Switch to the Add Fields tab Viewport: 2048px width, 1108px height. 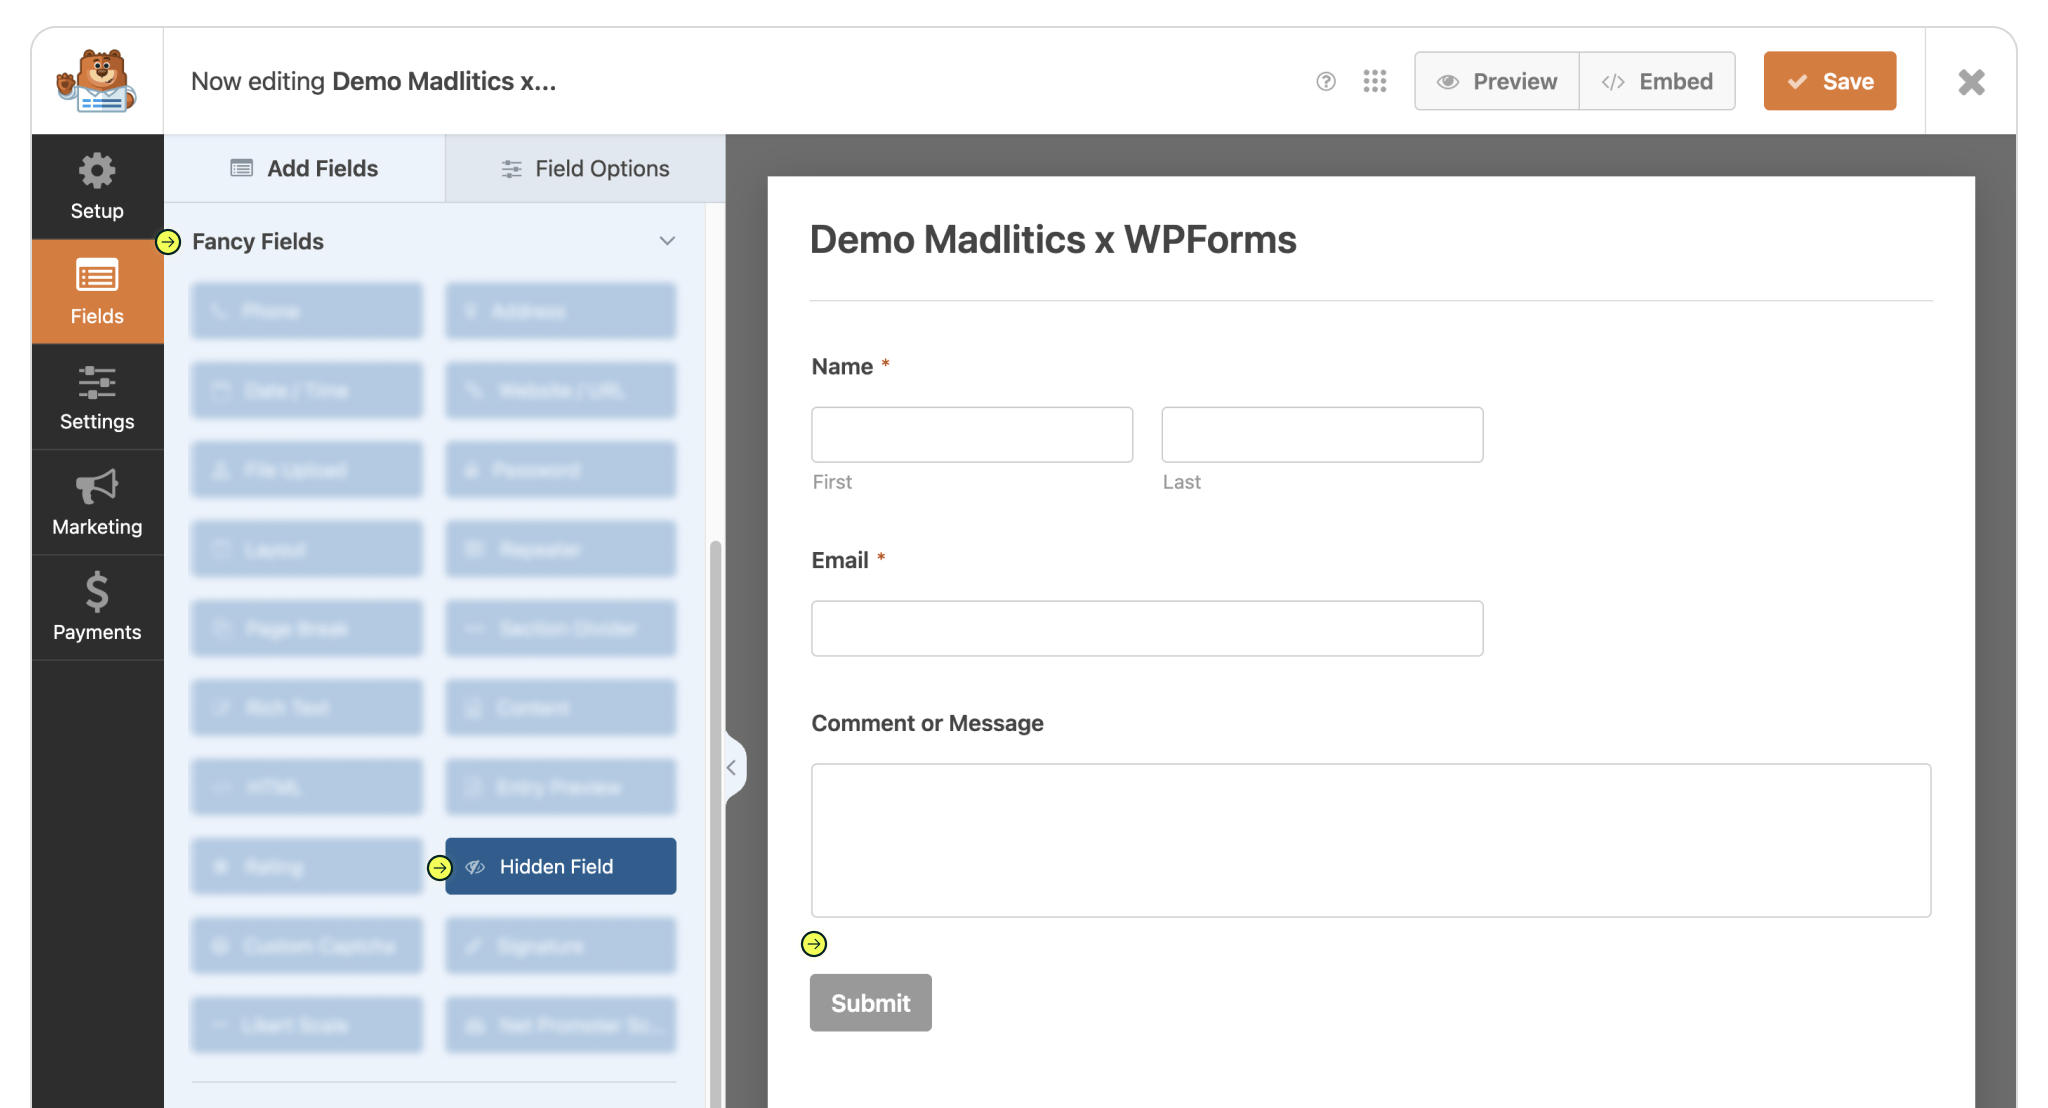304,168
